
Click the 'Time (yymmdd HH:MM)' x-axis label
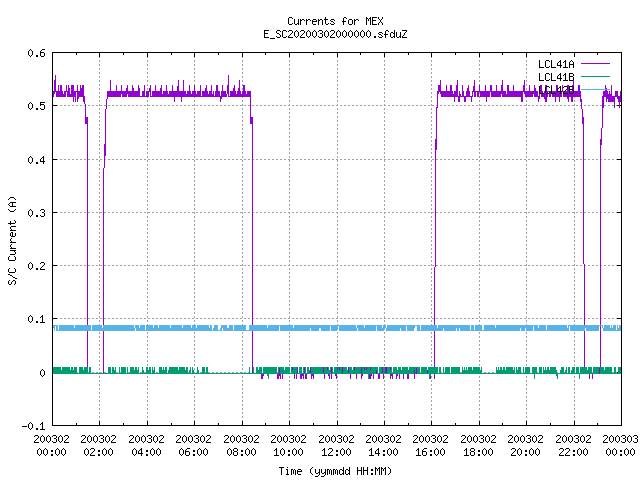[x=335, y=471]
